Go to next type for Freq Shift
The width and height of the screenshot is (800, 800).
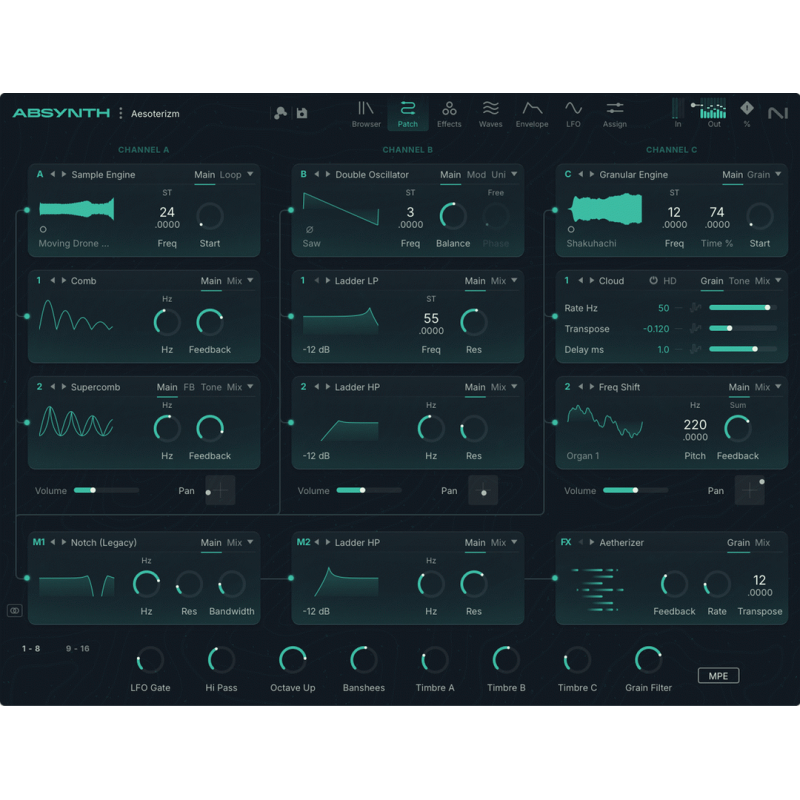pyautogui.click(x=592, y=387)
